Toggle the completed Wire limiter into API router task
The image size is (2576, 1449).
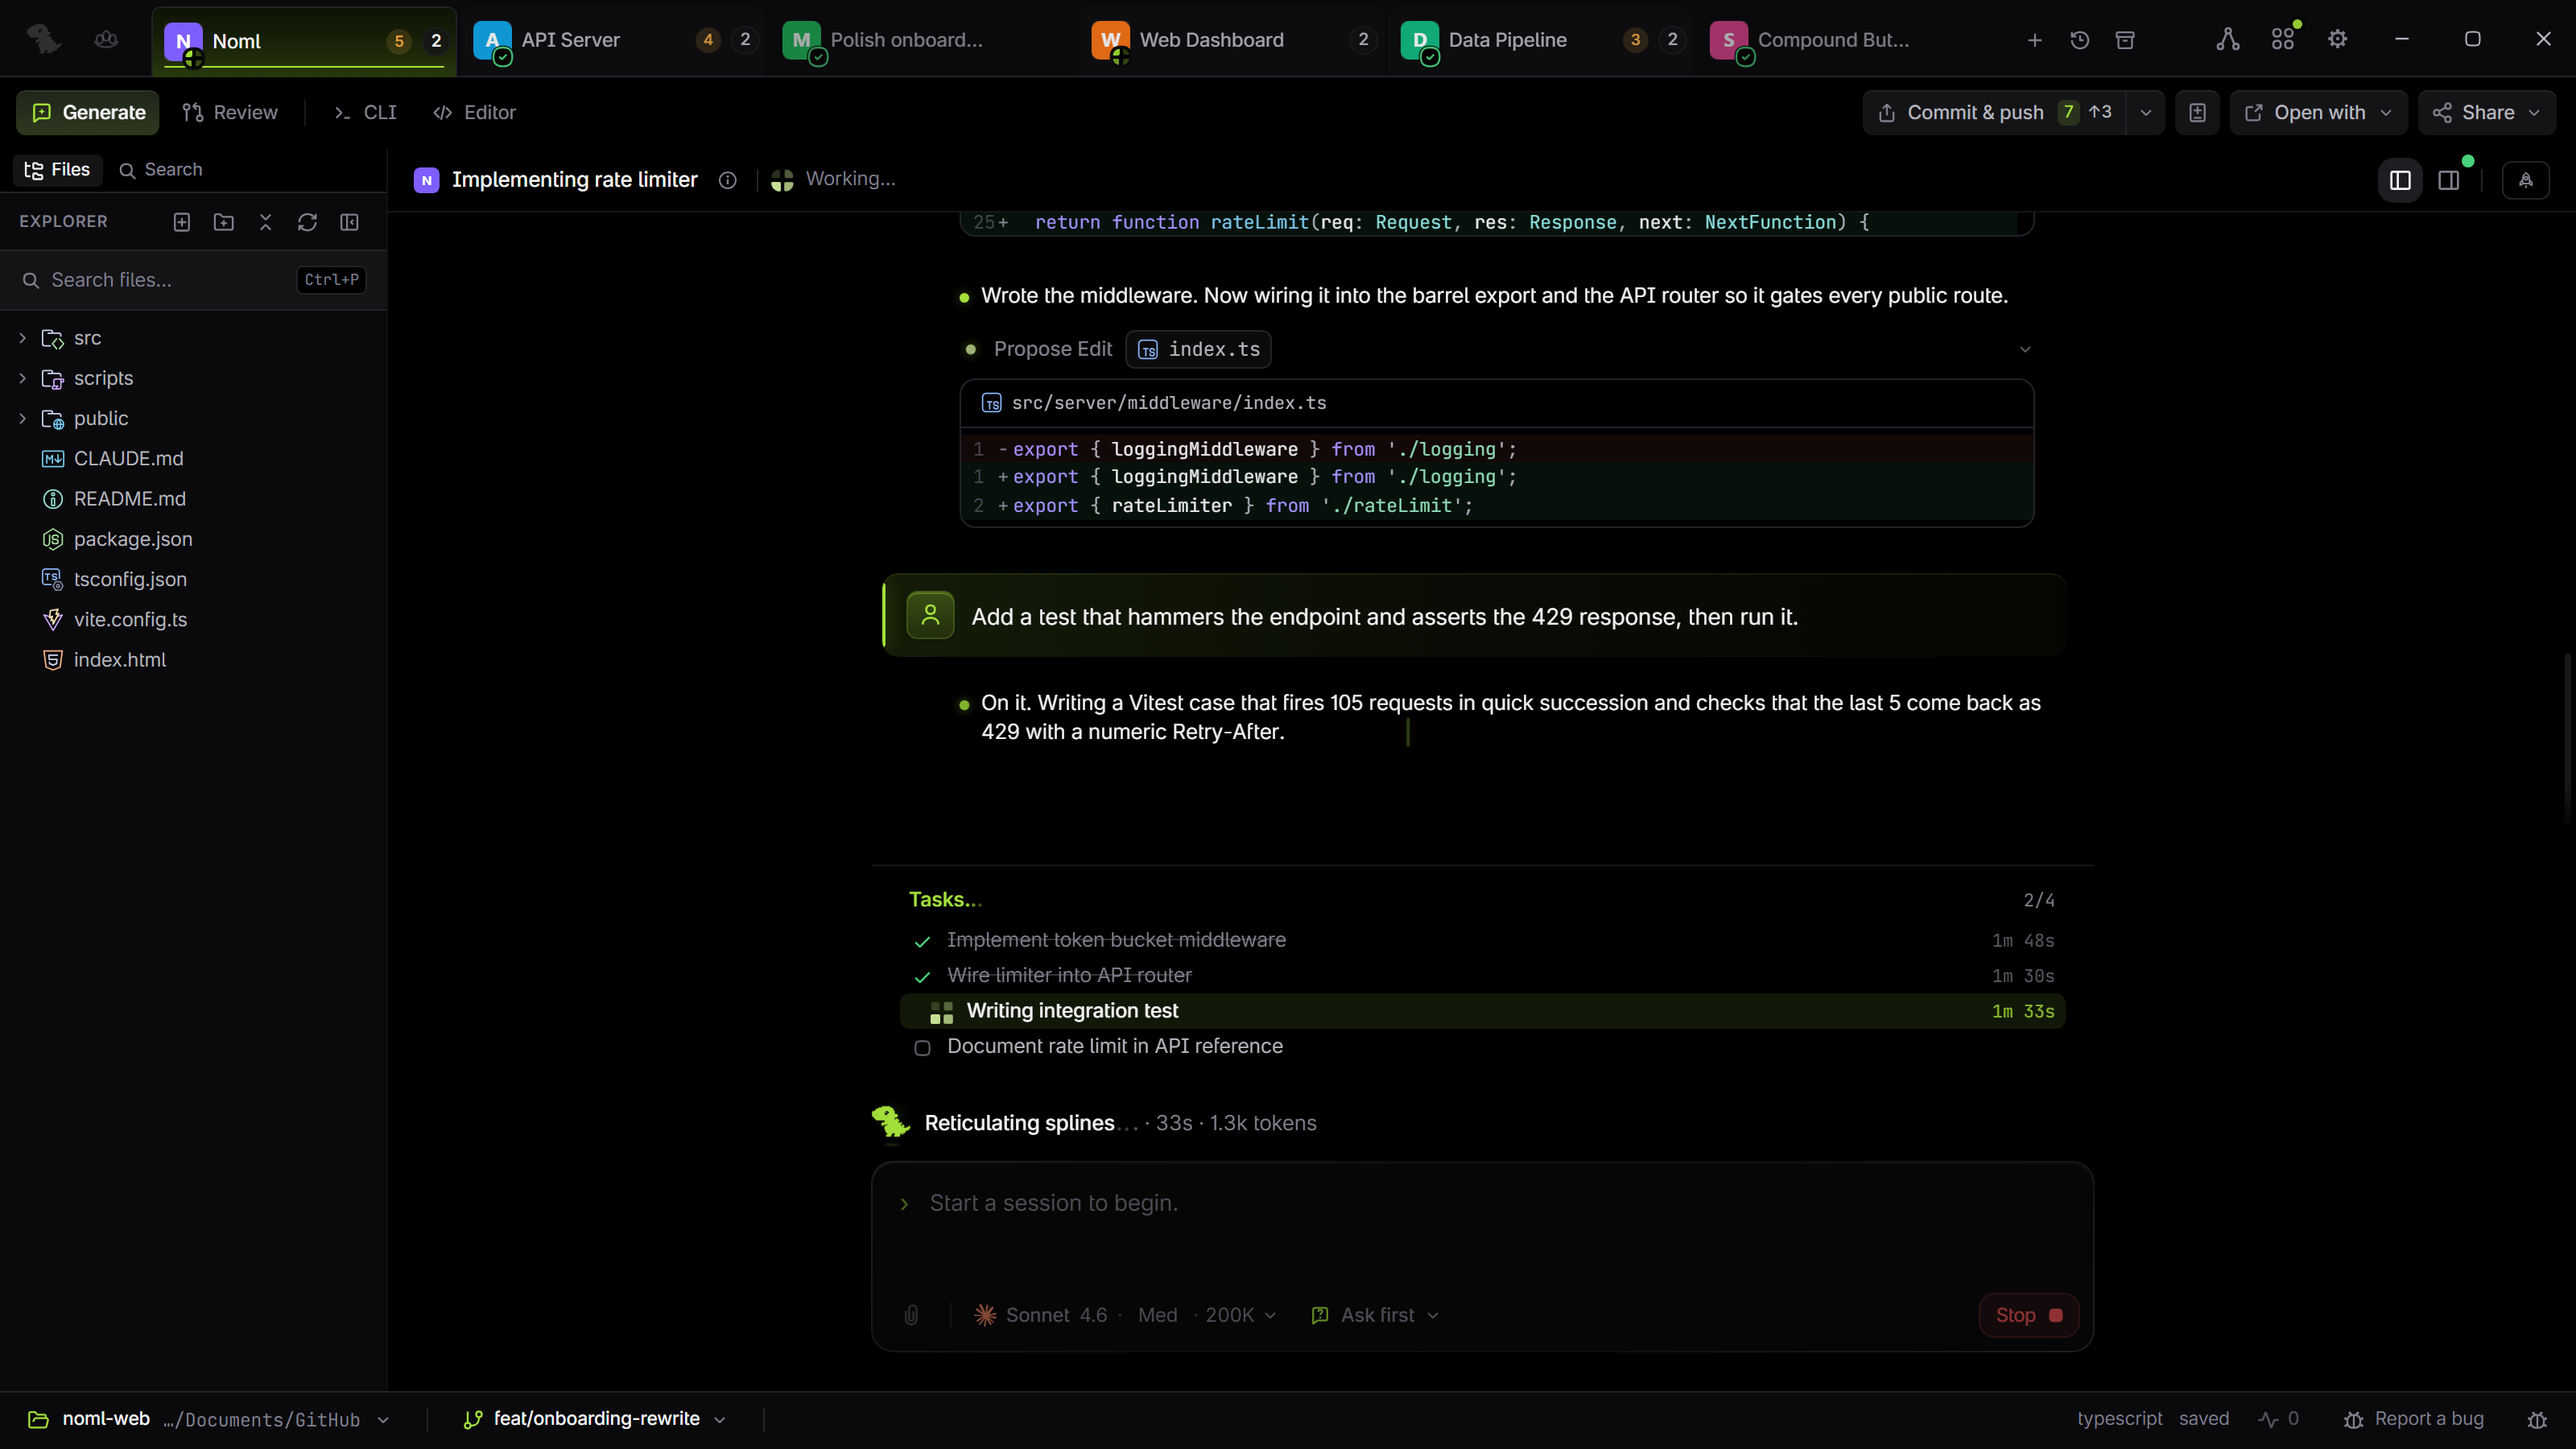922,977
